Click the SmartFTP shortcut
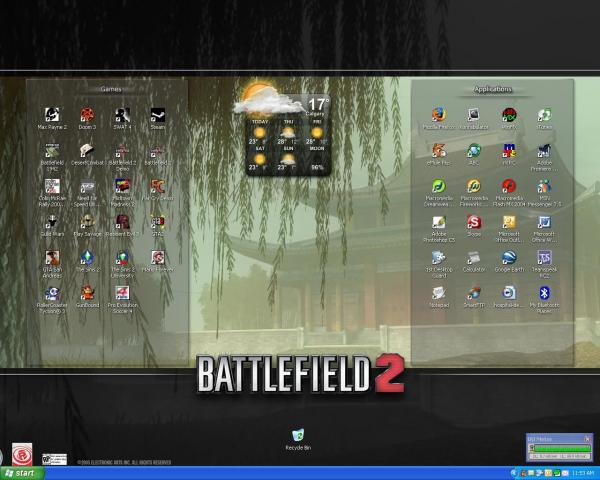This screenshot has width=600, height=480. click(x=474, y=293)
